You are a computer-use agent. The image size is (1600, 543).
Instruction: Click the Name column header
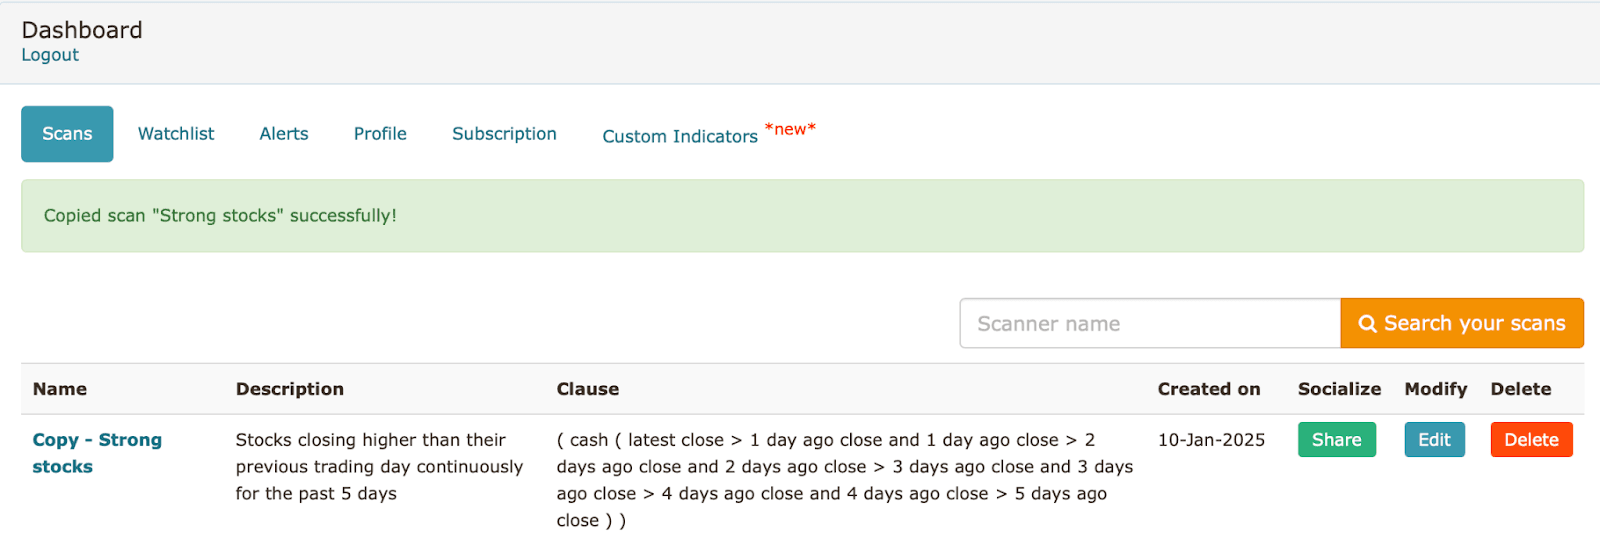(x=60, y=389)
